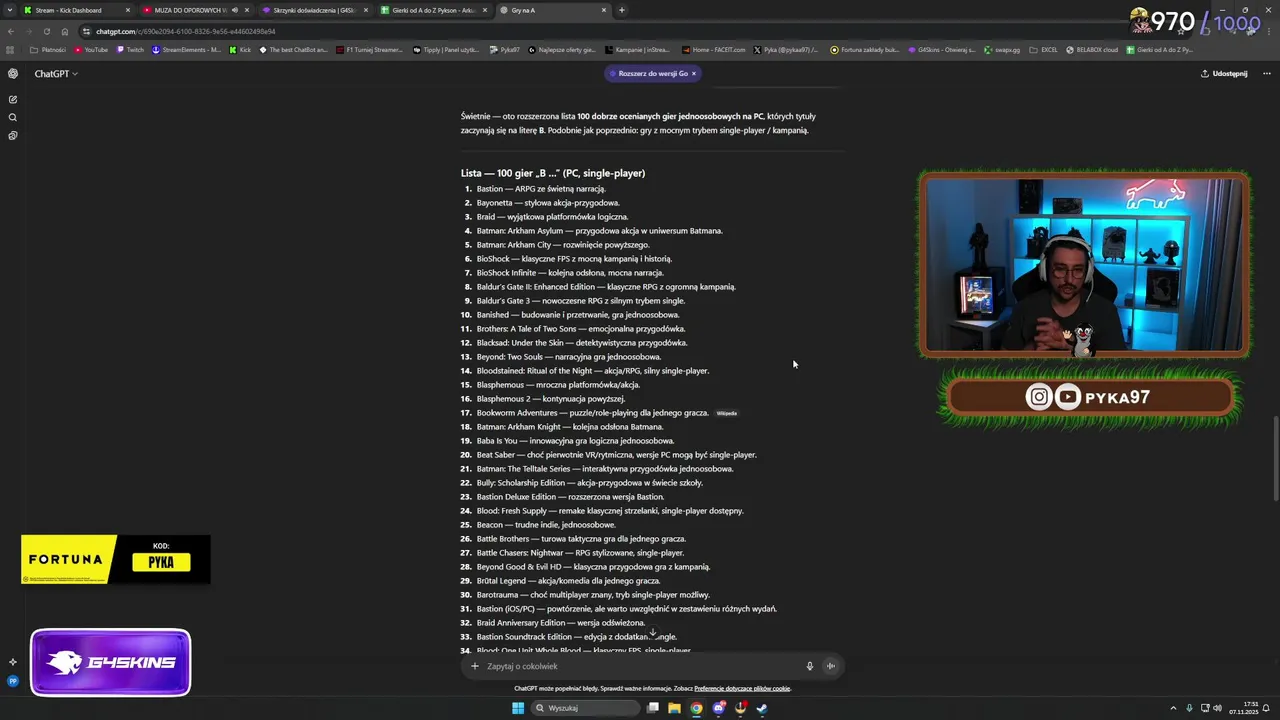Click the microphone dictation icon in prompt
1280x720 pixels.
click(x=810, y=666)
